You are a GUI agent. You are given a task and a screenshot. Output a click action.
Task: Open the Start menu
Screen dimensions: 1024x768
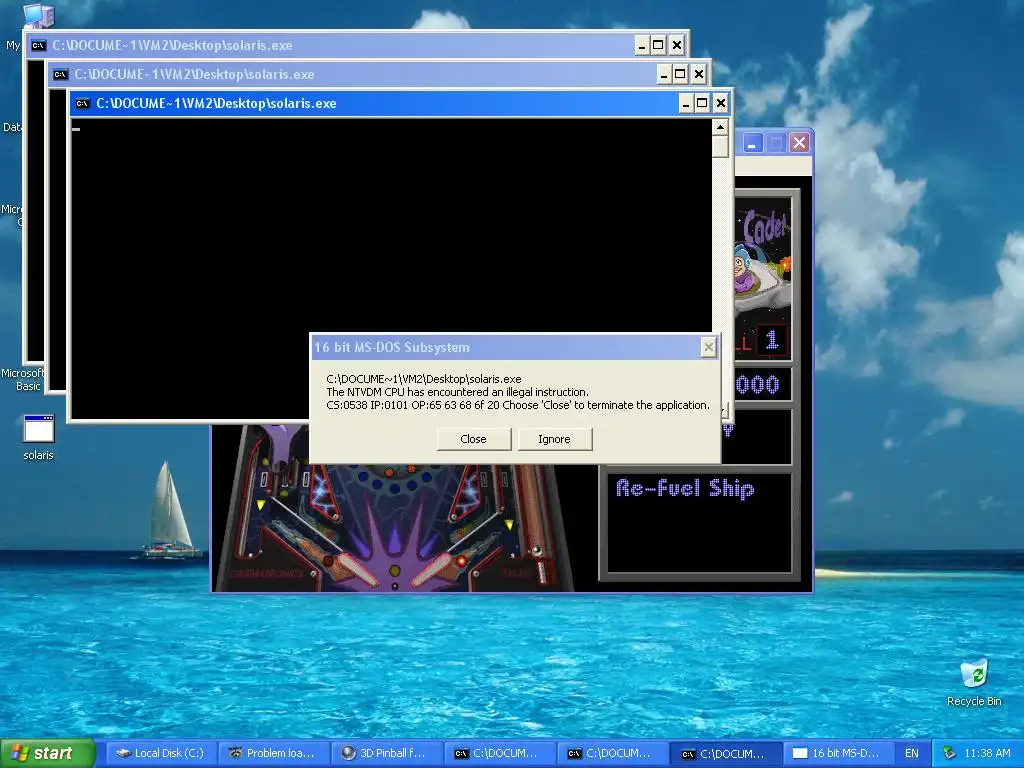point(47,753)
